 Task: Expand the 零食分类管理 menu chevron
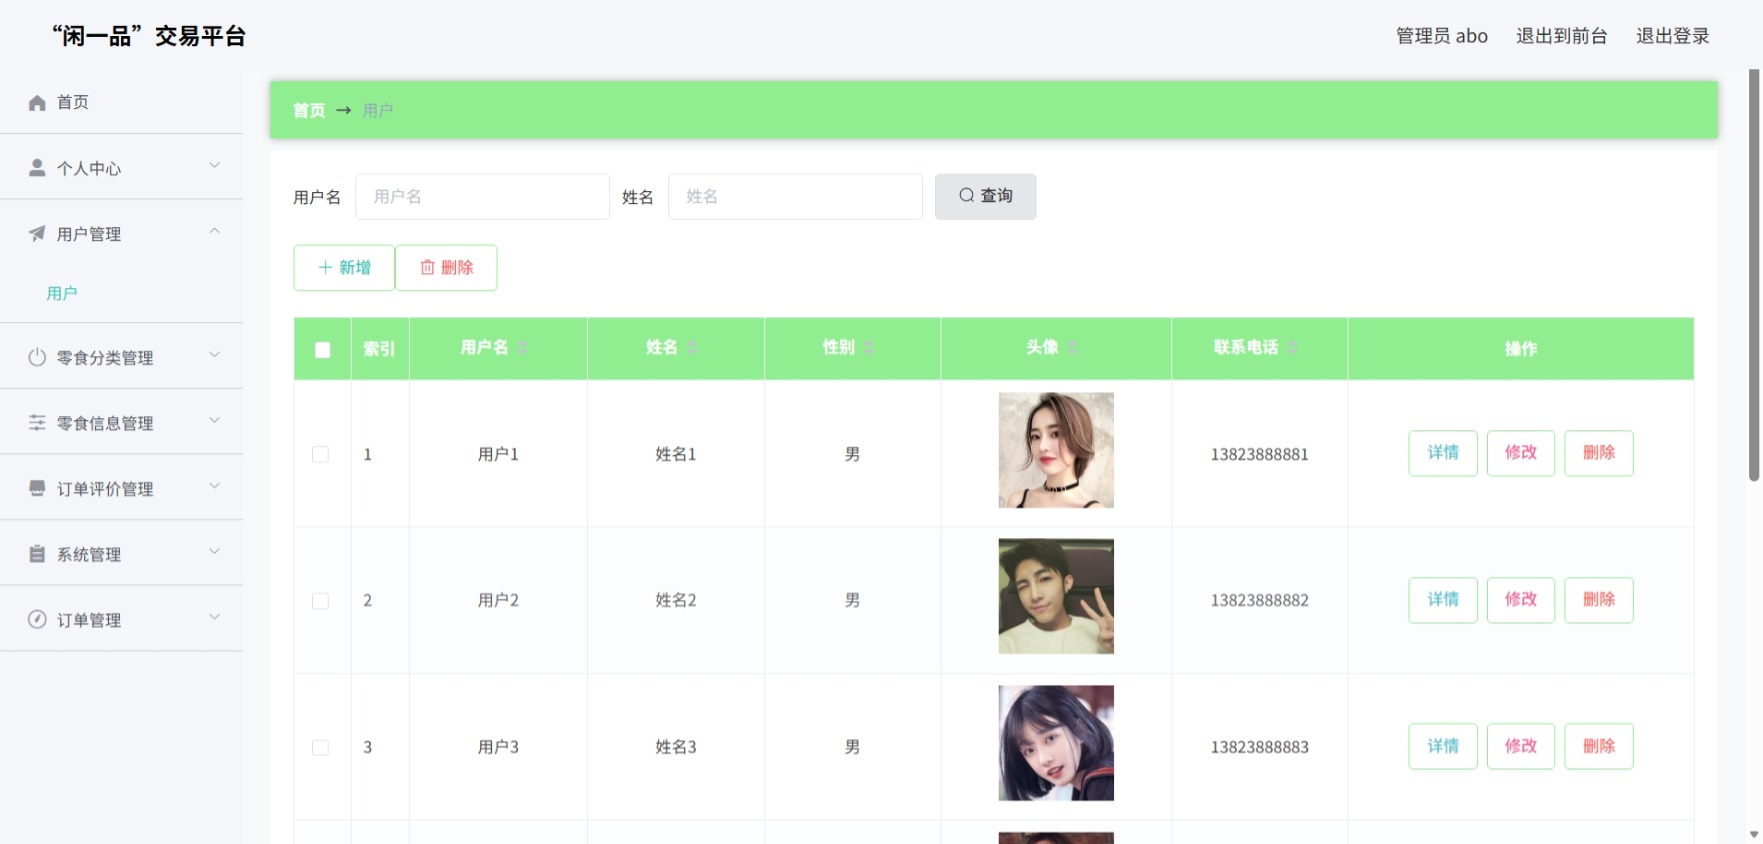click(x=214, y=355)
